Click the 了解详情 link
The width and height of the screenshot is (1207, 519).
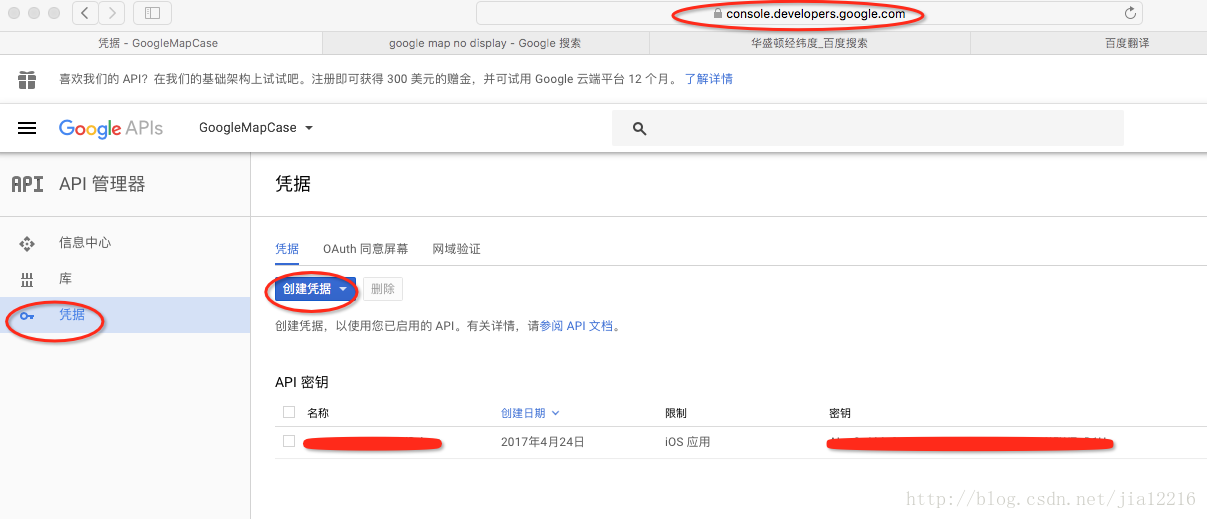[x=709, y=79]
